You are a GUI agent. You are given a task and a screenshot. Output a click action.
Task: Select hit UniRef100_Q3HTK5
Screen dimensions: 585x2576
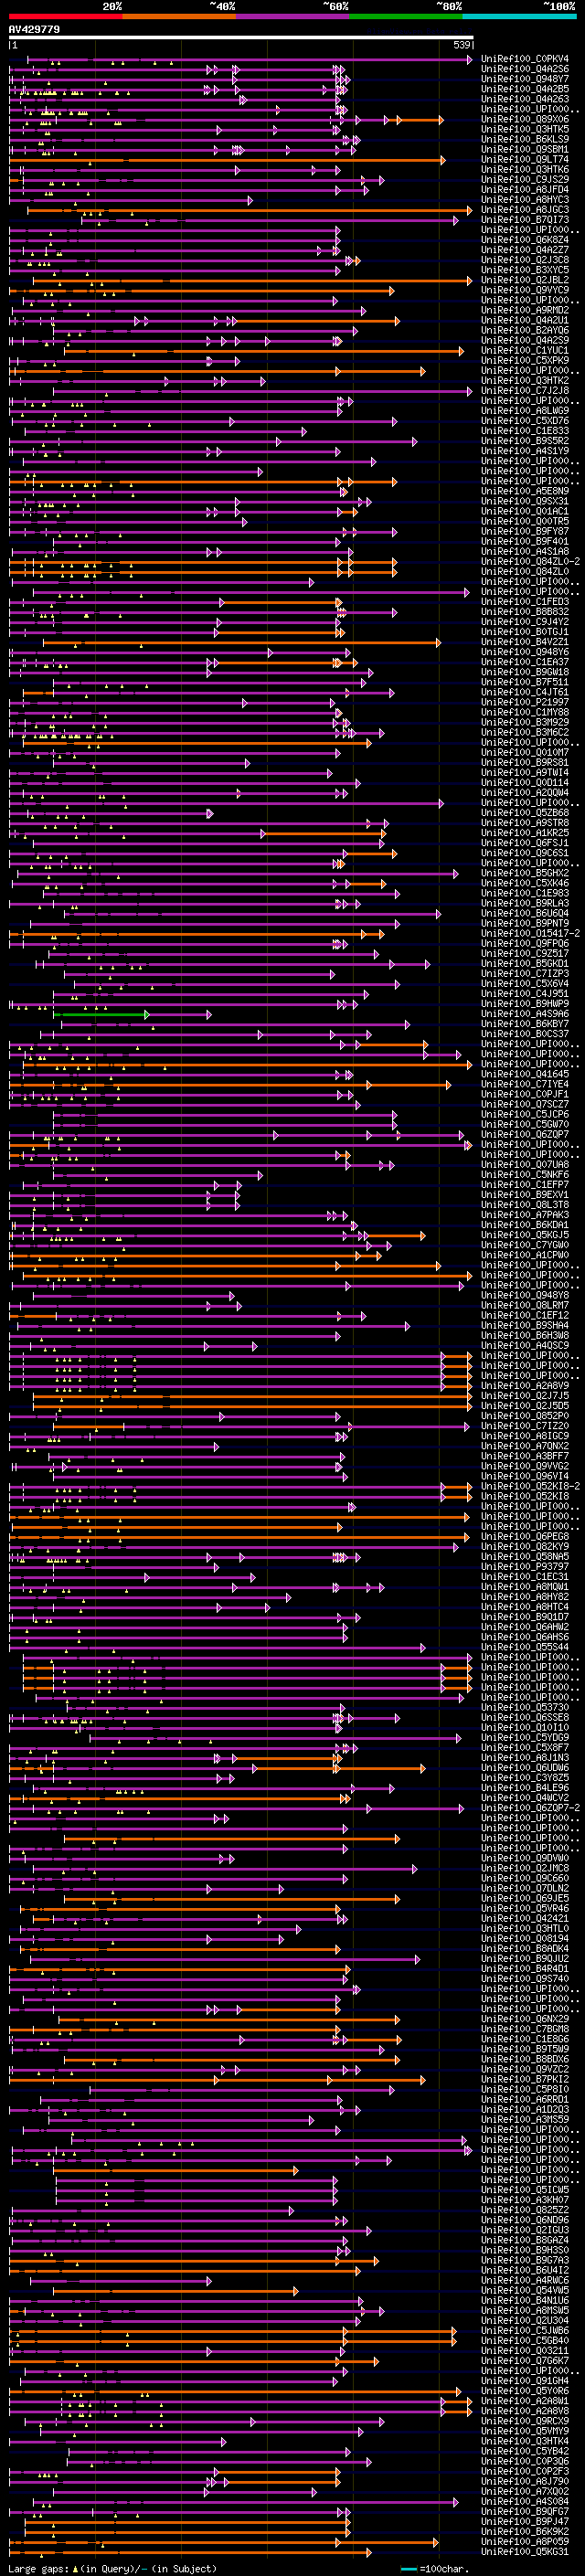coord(525,129)
